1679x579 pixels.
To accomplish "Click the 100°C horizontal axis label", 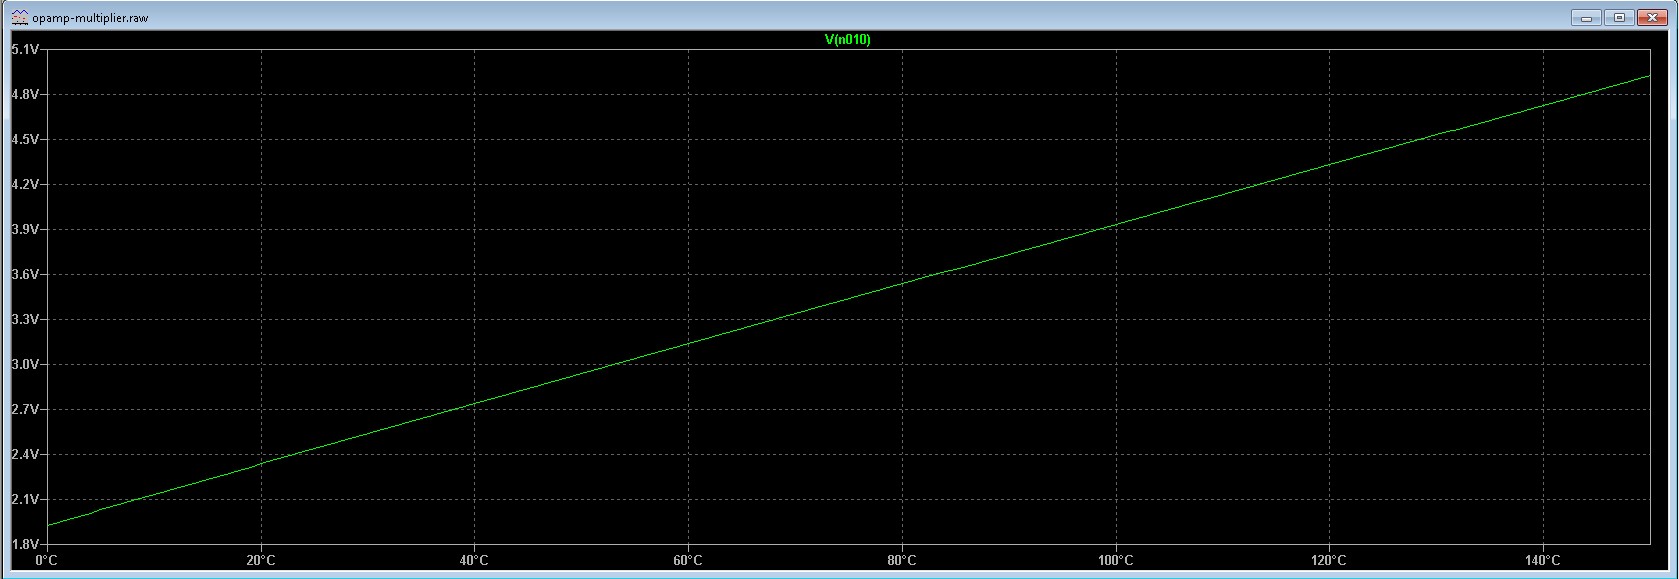I will [x=1116, y=560].
